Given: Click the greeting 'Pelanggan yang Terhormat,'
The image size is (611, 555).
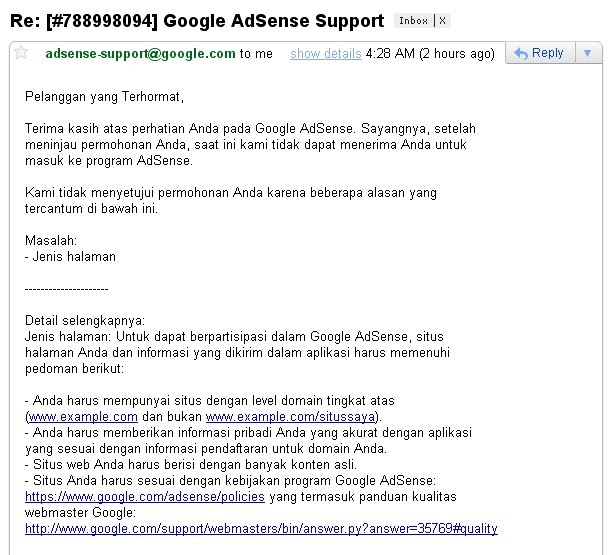Looking at the screenshot, I should click(104, 96).
